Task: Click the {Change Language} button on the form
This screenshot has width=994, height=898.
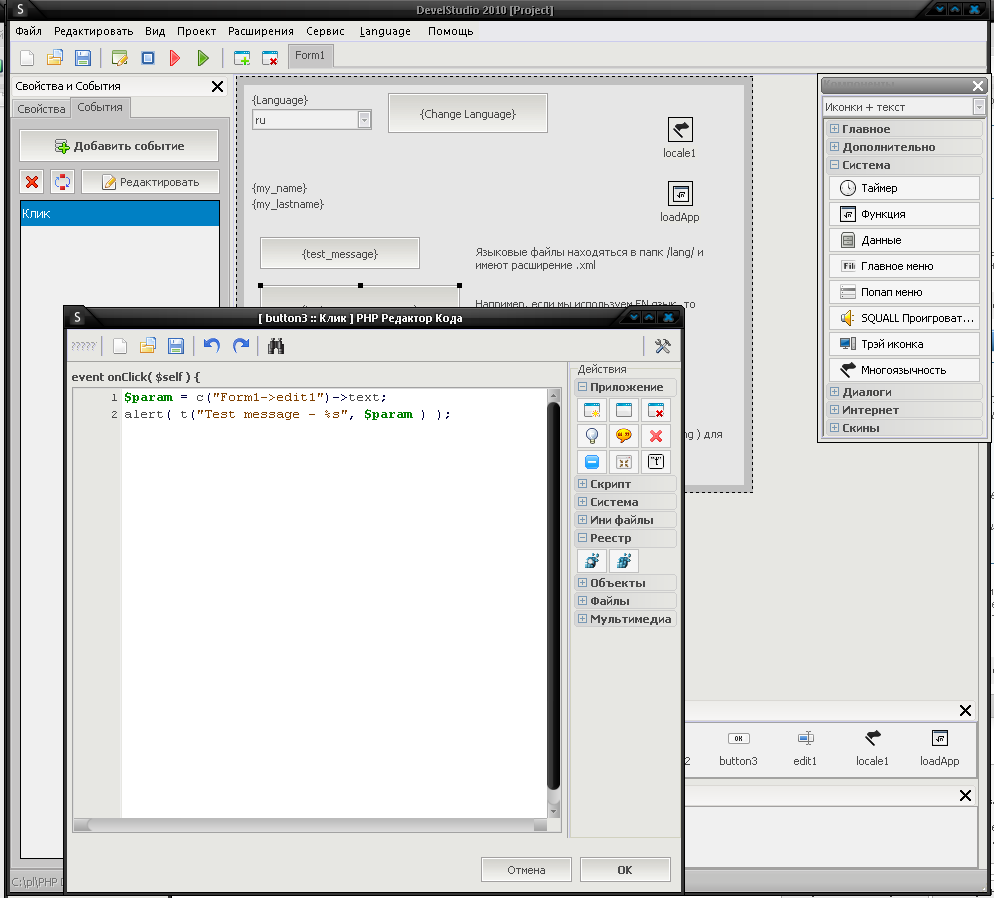Action: (468, 114)
